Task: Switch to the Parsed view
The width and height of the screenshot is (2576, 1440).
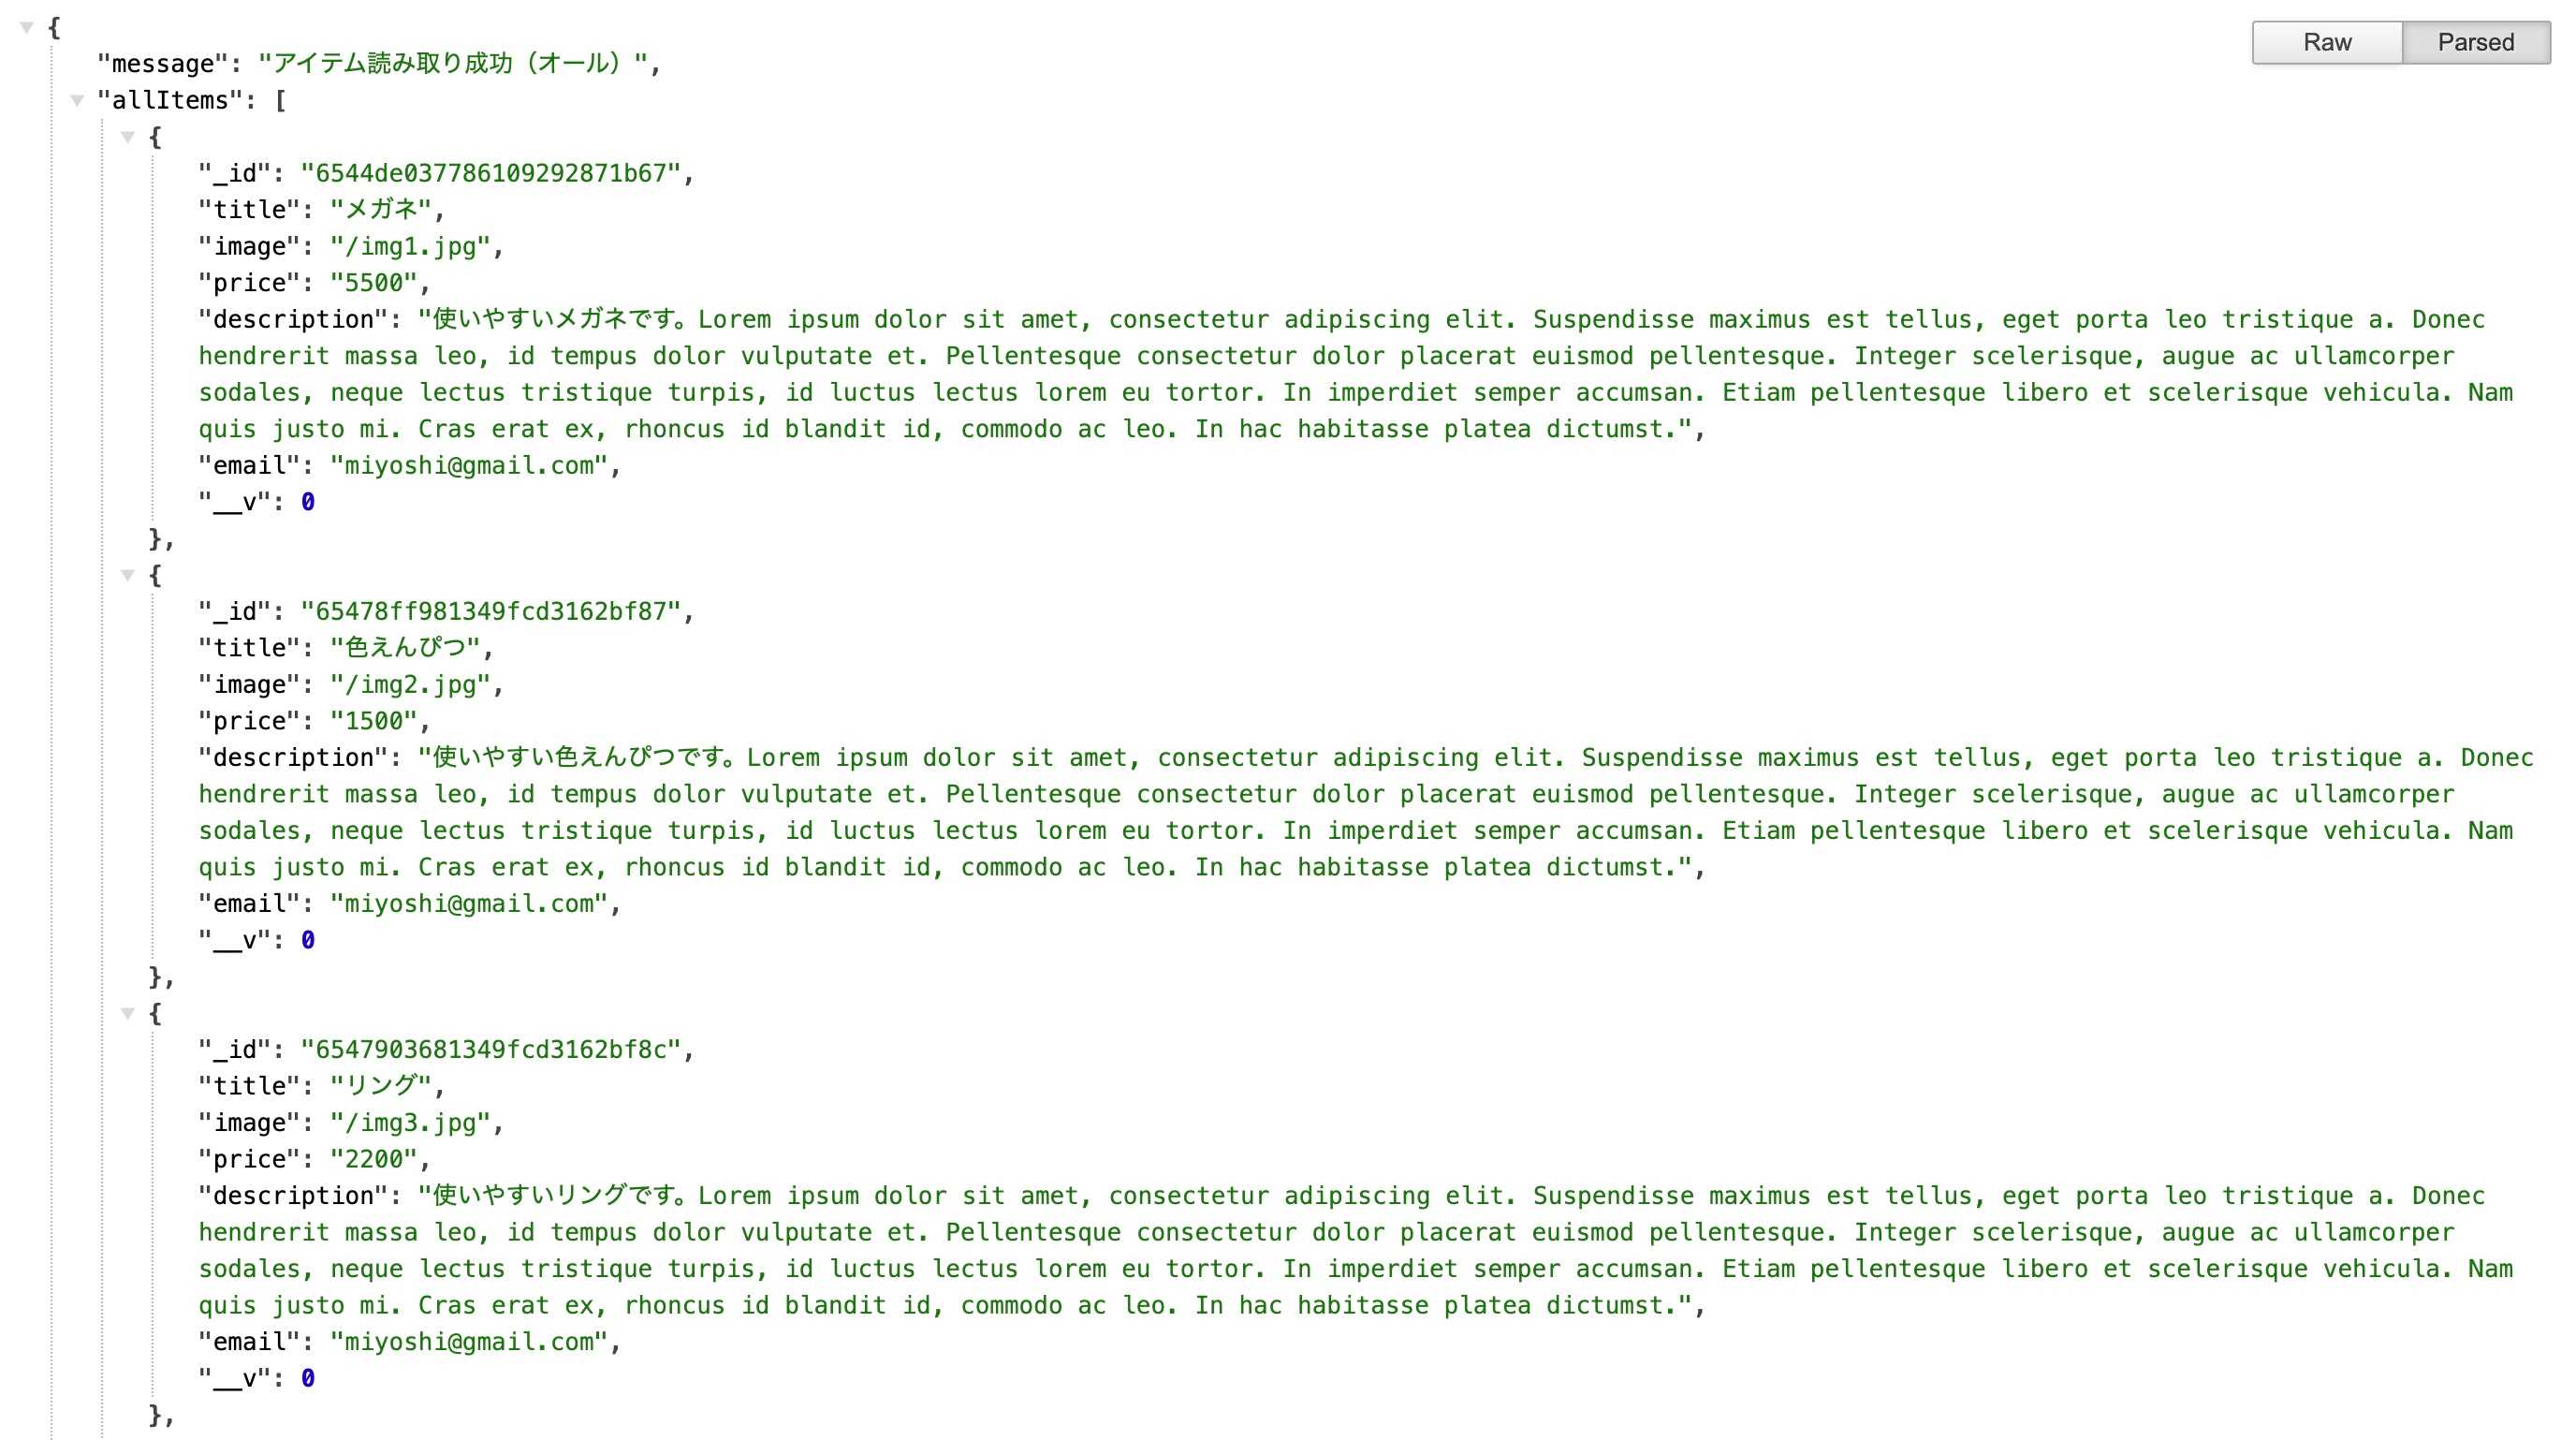Action: [2476, 42]
